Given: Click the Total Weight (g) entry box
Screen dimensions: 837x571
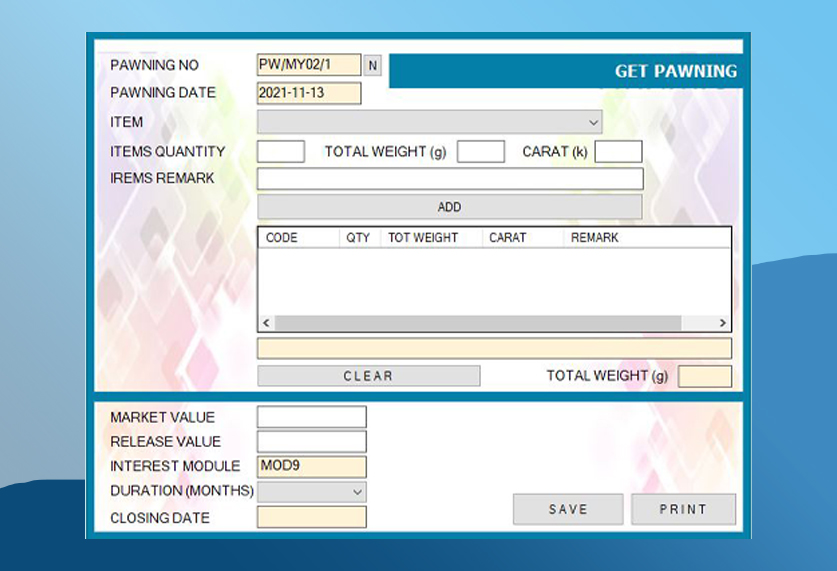Looking at the screenshot, I should pyautogui.click(x=480, y=152).
